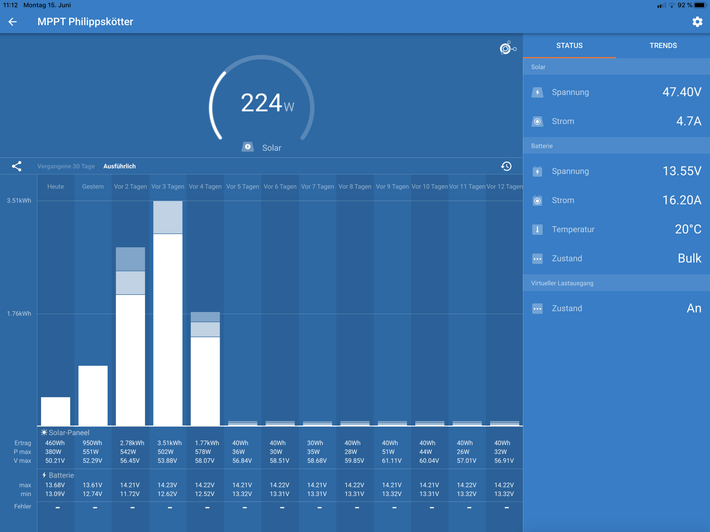Go back using the arrow icon
The height and width of the screenshot is (532, 710).
coord(13,22)
